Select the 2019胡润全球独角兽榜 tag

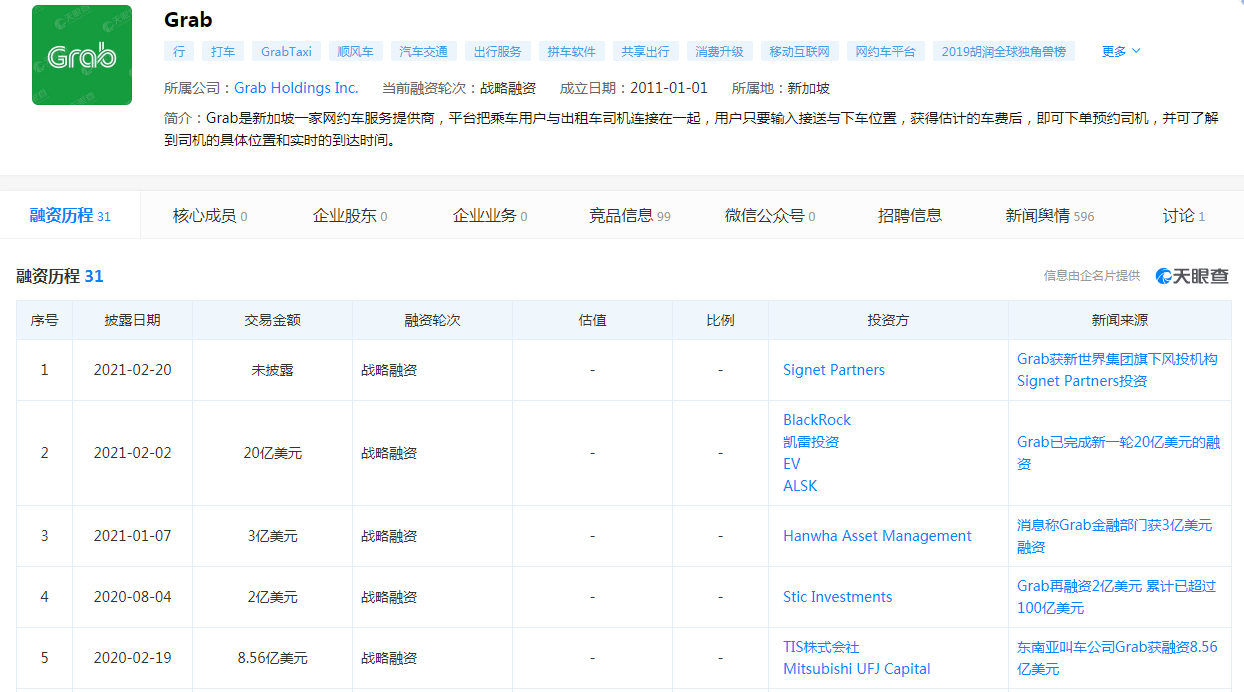click(x=1004, y=51)
